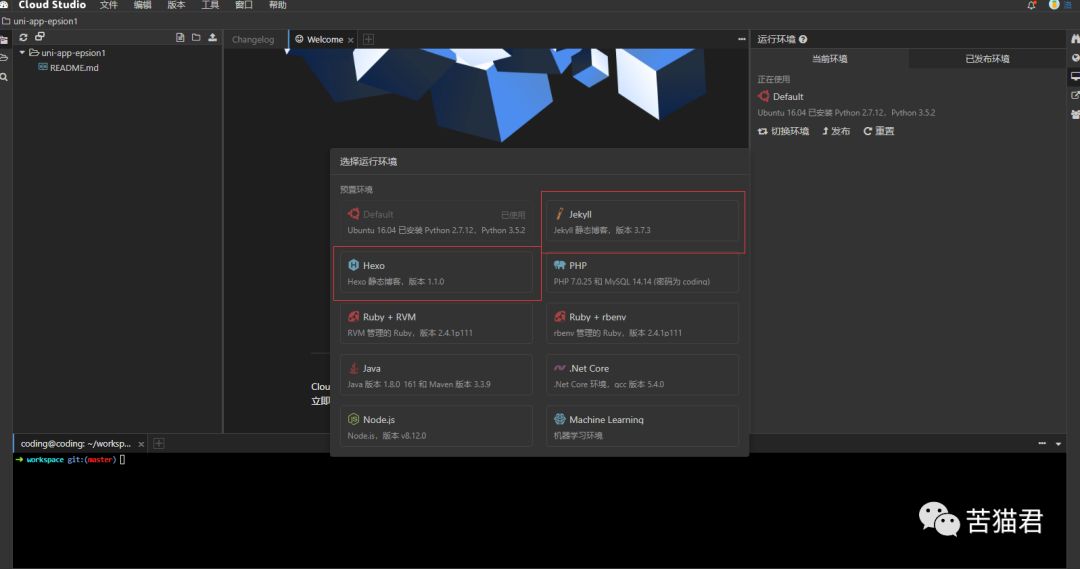Click the Ruby + RVM logo icon

353,316
